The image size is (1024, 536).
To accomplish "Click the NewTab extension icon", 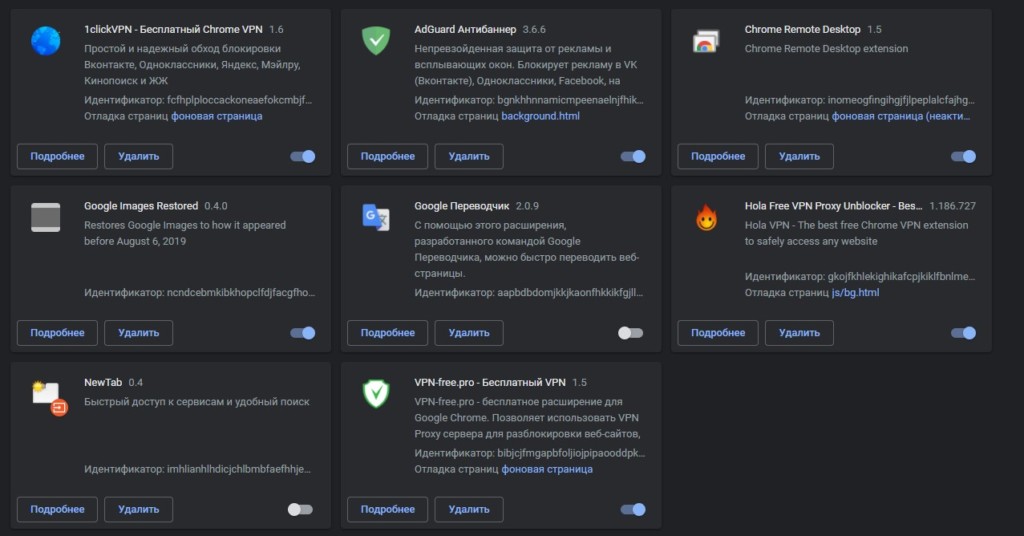I will click(50, 398).
